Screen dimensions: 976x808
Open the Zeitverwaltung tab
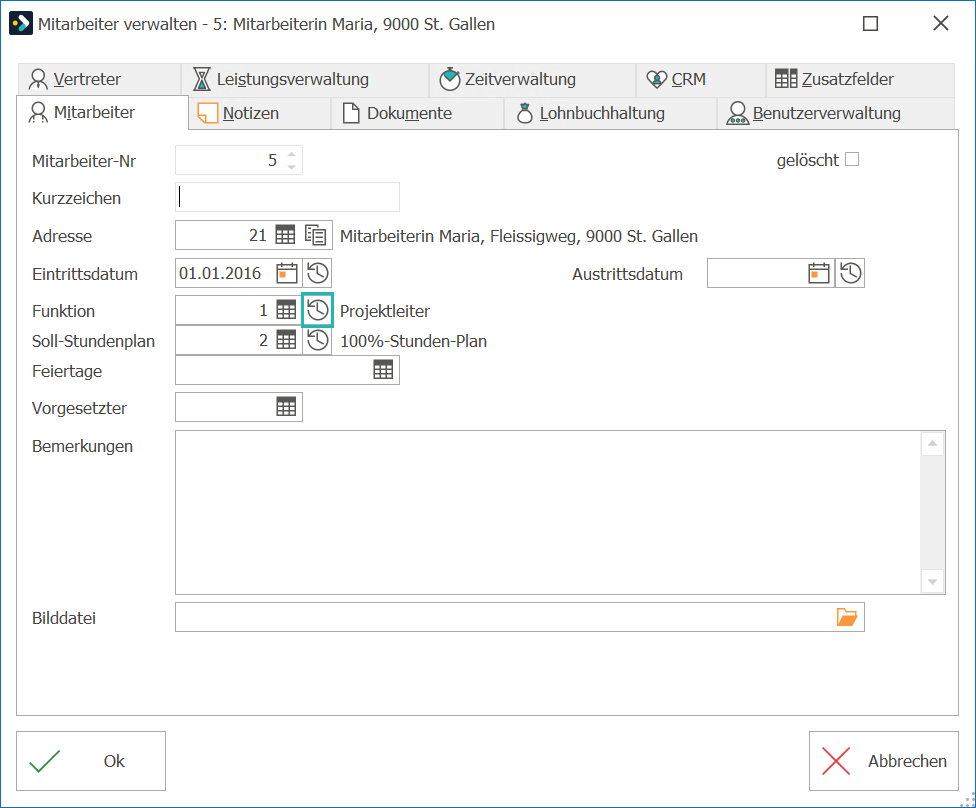tap(532, 80)
